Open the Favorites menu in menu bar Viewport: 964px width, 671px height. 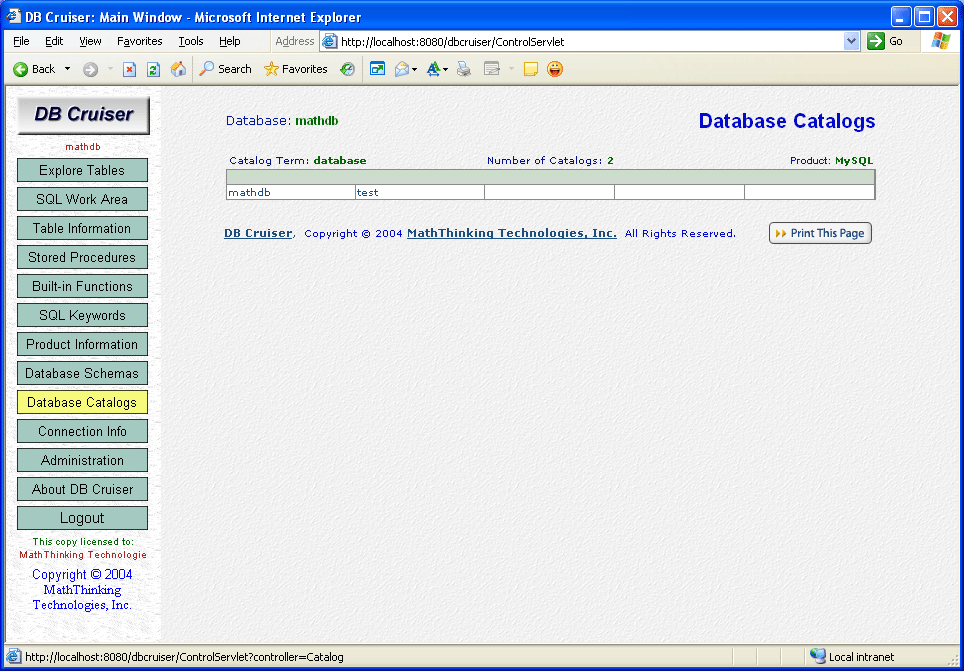[139, 41]
